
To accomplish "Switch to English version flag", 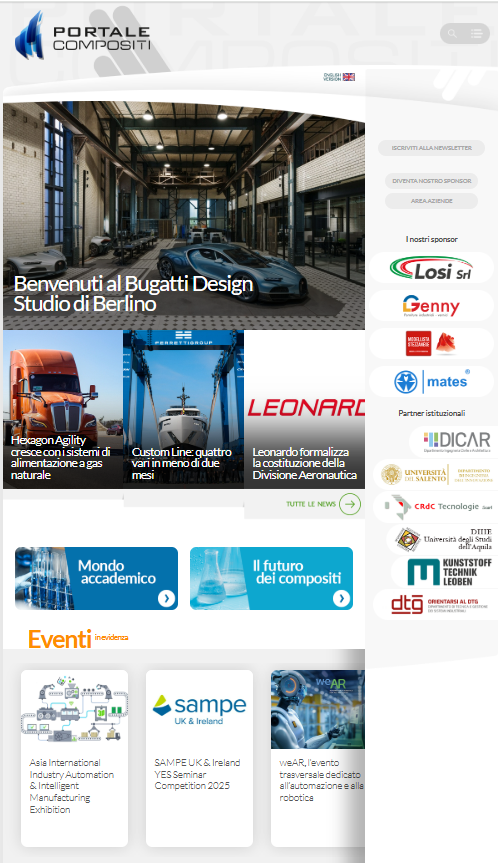I will [349, 77].
